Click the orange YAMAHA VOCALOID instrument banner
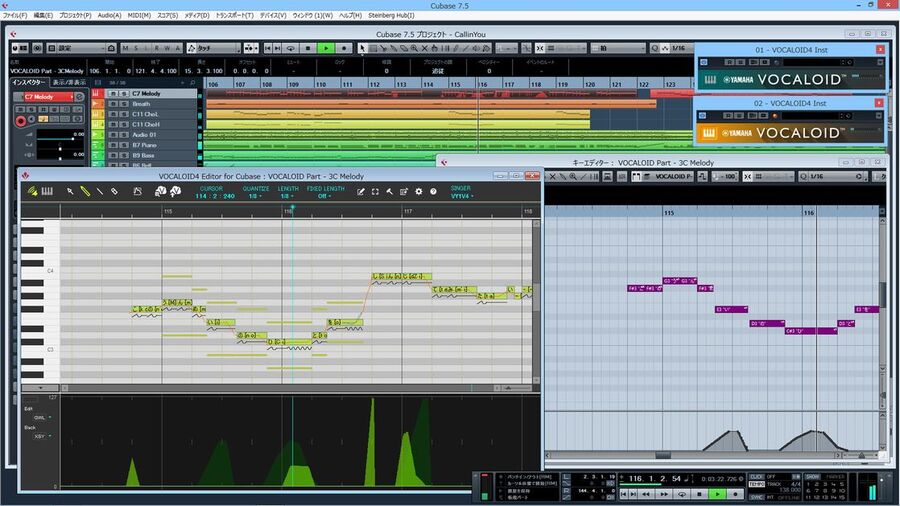 [x=790, y=132]
